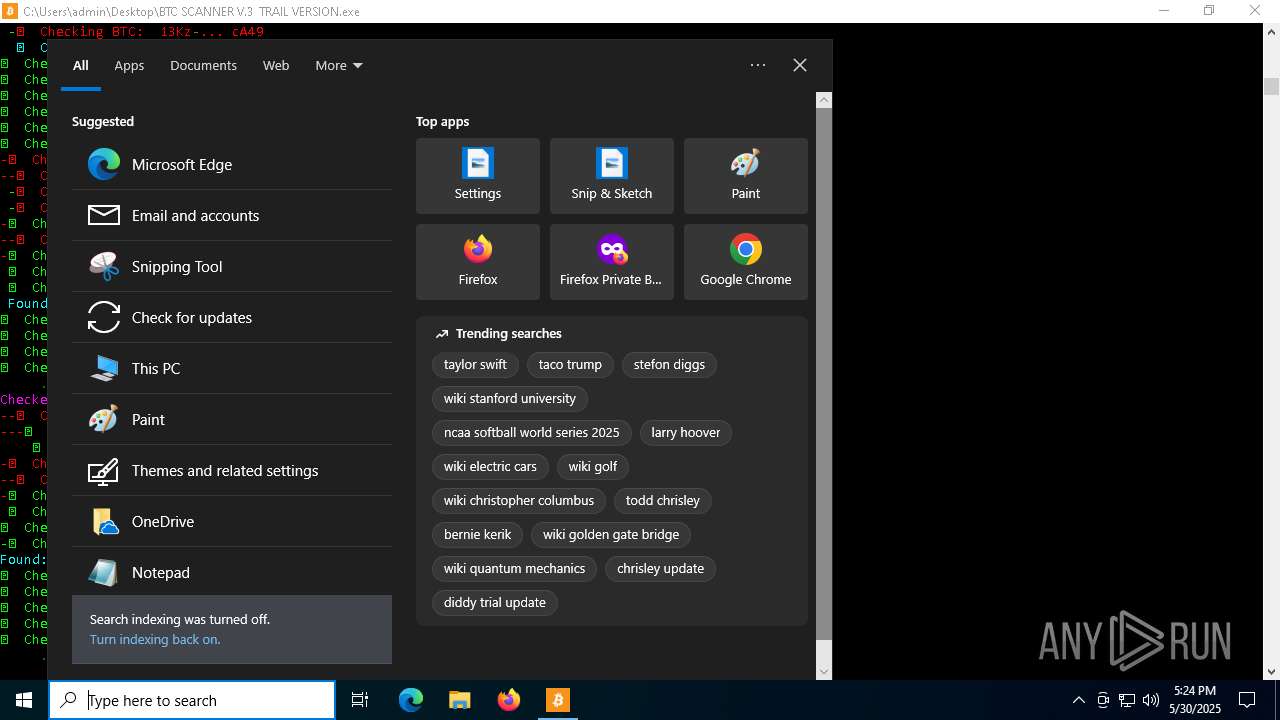The width and height of the screenshot is (1280, 720).
Task: Open Task View on taskbar
Action: tap(360, 700)
